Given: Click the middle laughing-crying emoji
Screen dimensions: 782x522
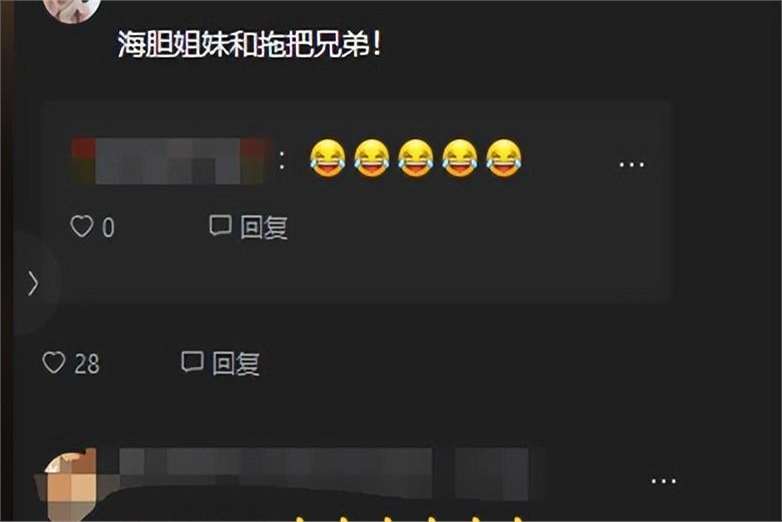Looking at the screenshot, I should pos(415,159).
